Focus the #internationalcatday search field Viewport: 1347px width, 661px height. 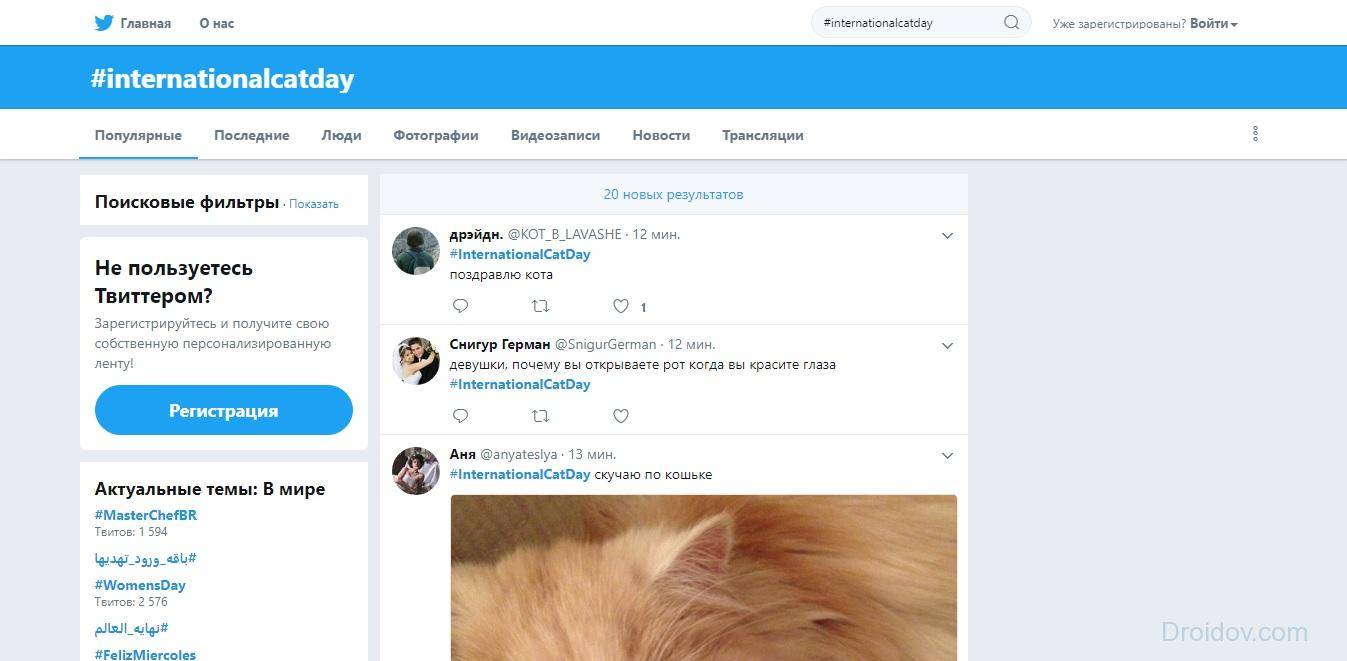point(905,23)
